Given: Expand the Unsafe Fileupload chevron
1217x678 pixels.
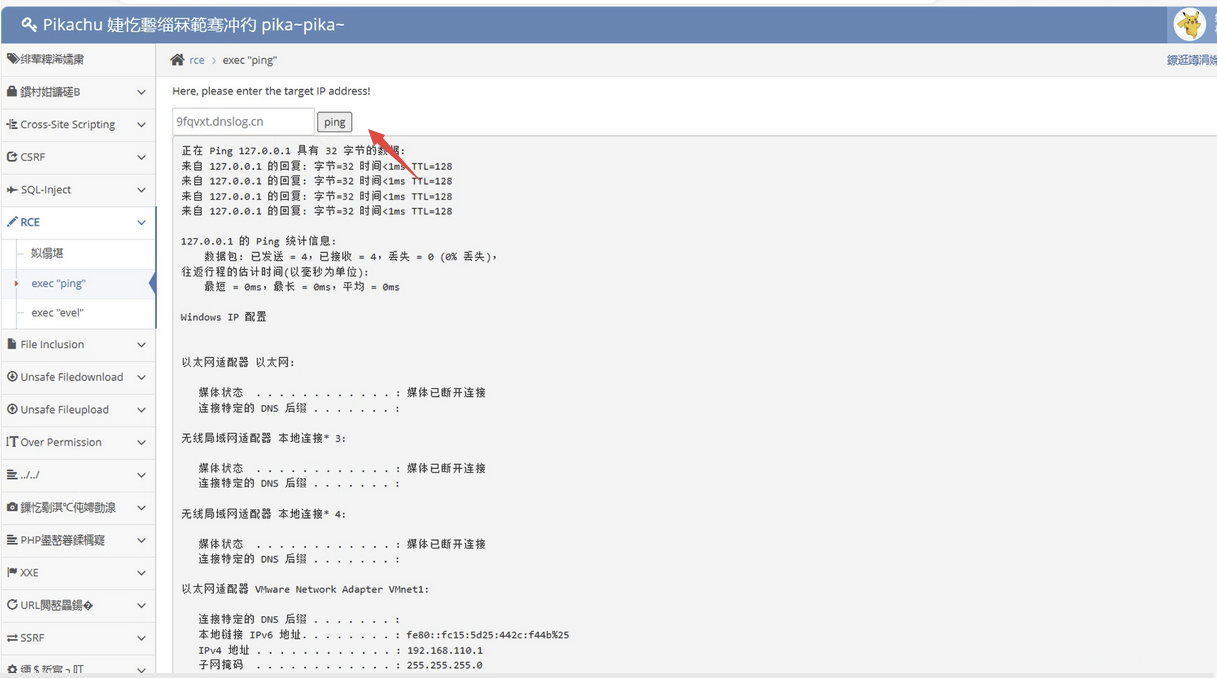Looking at the screenshot, I should click(141, 410).
